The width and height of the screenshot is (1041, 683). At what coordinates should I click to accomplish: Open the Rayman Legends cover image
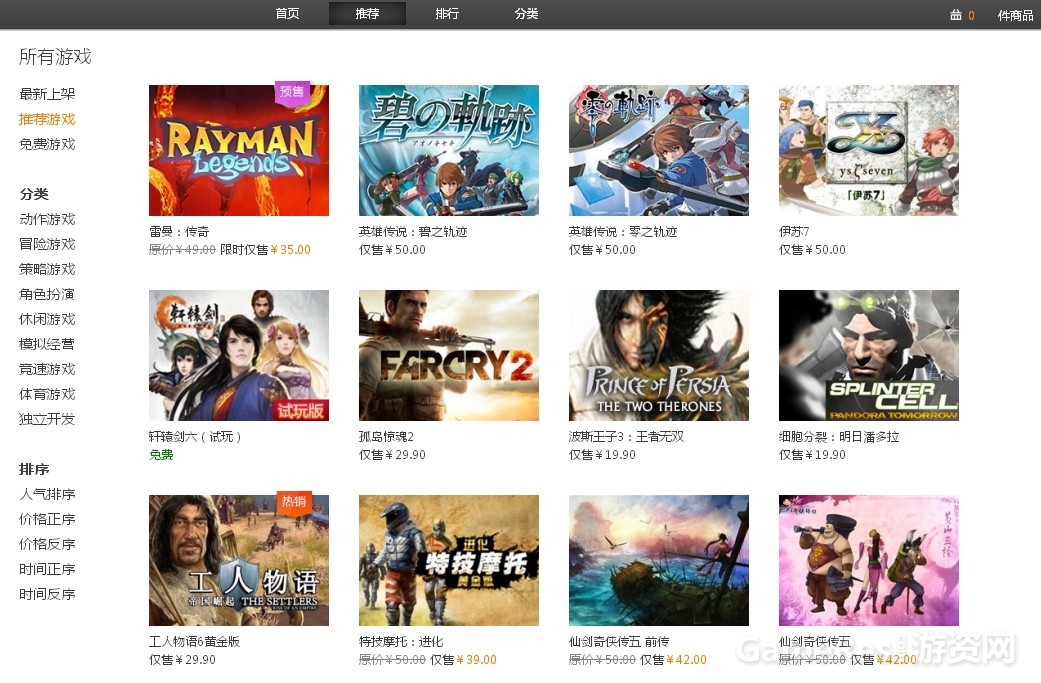(x=239, y=150)
